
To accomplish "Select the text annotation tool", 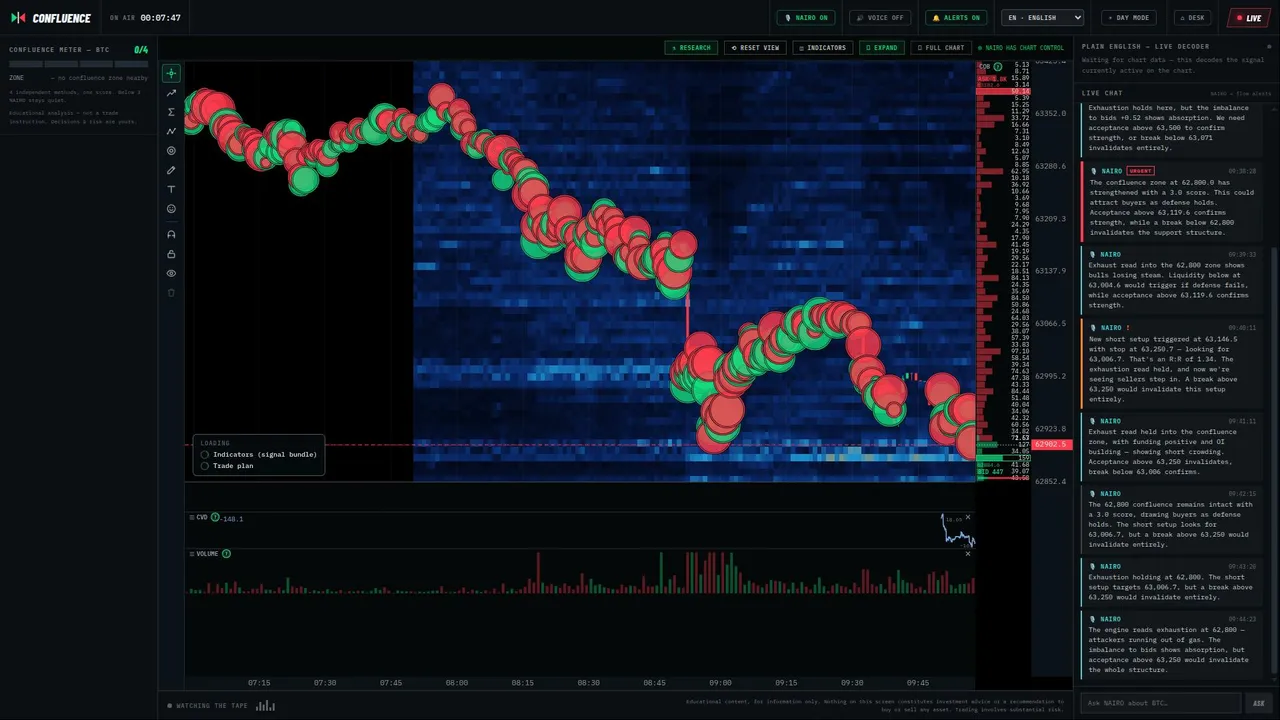I will point(171,189).
